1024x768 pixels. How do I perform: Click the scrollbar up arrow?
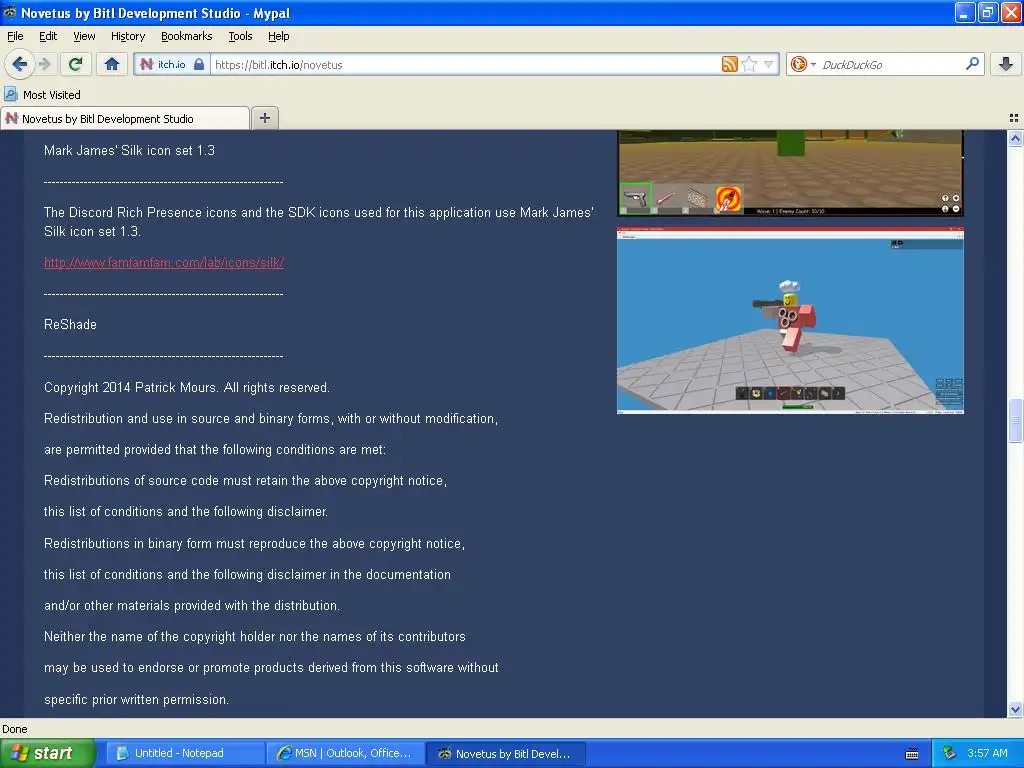[1015, 138]
